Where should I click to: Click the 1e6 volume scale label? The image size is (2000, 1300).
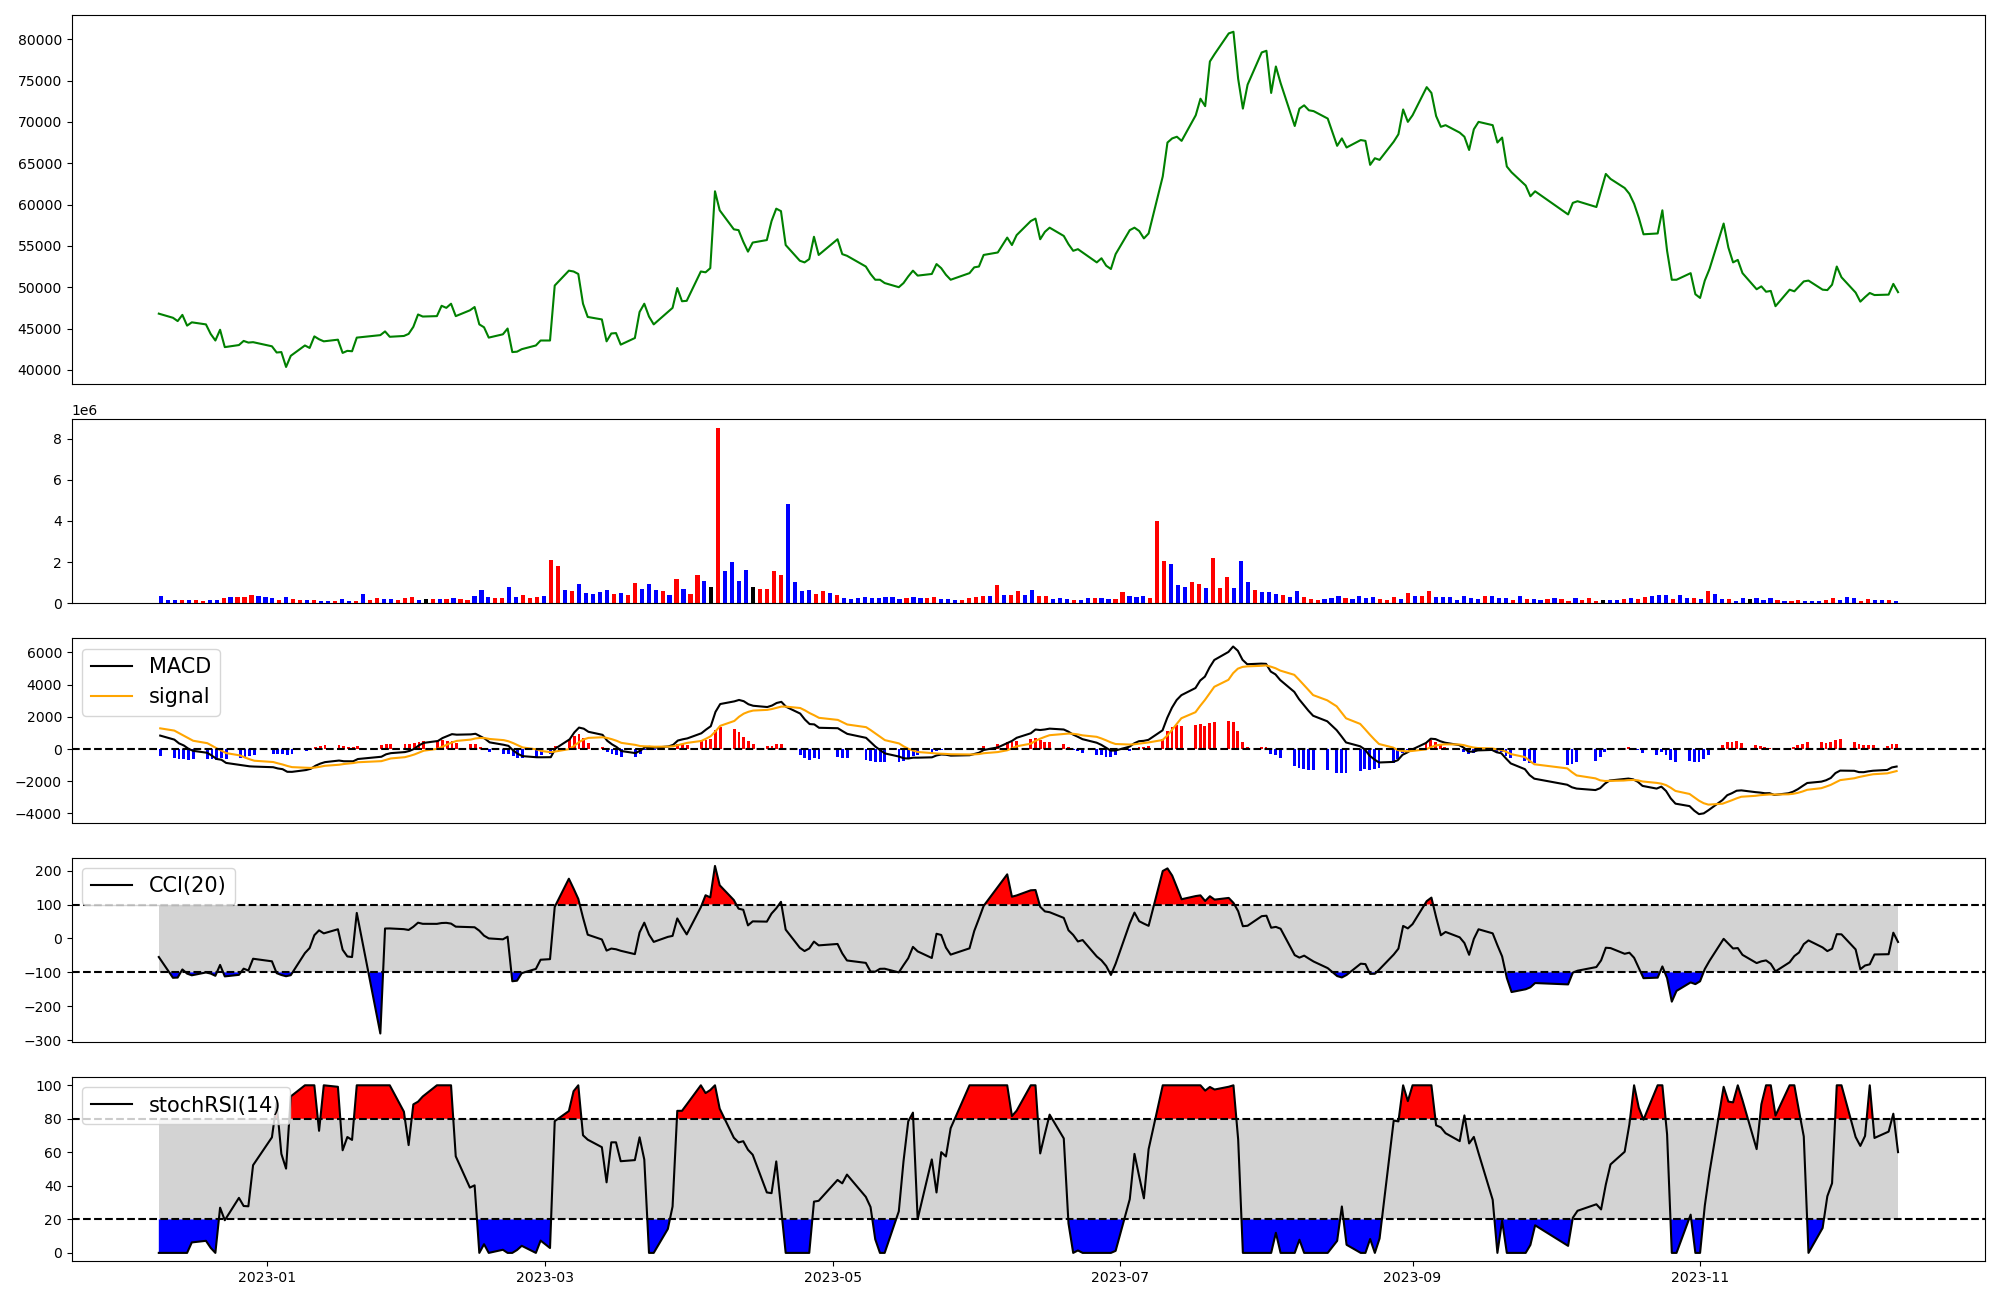pos(85,411)
